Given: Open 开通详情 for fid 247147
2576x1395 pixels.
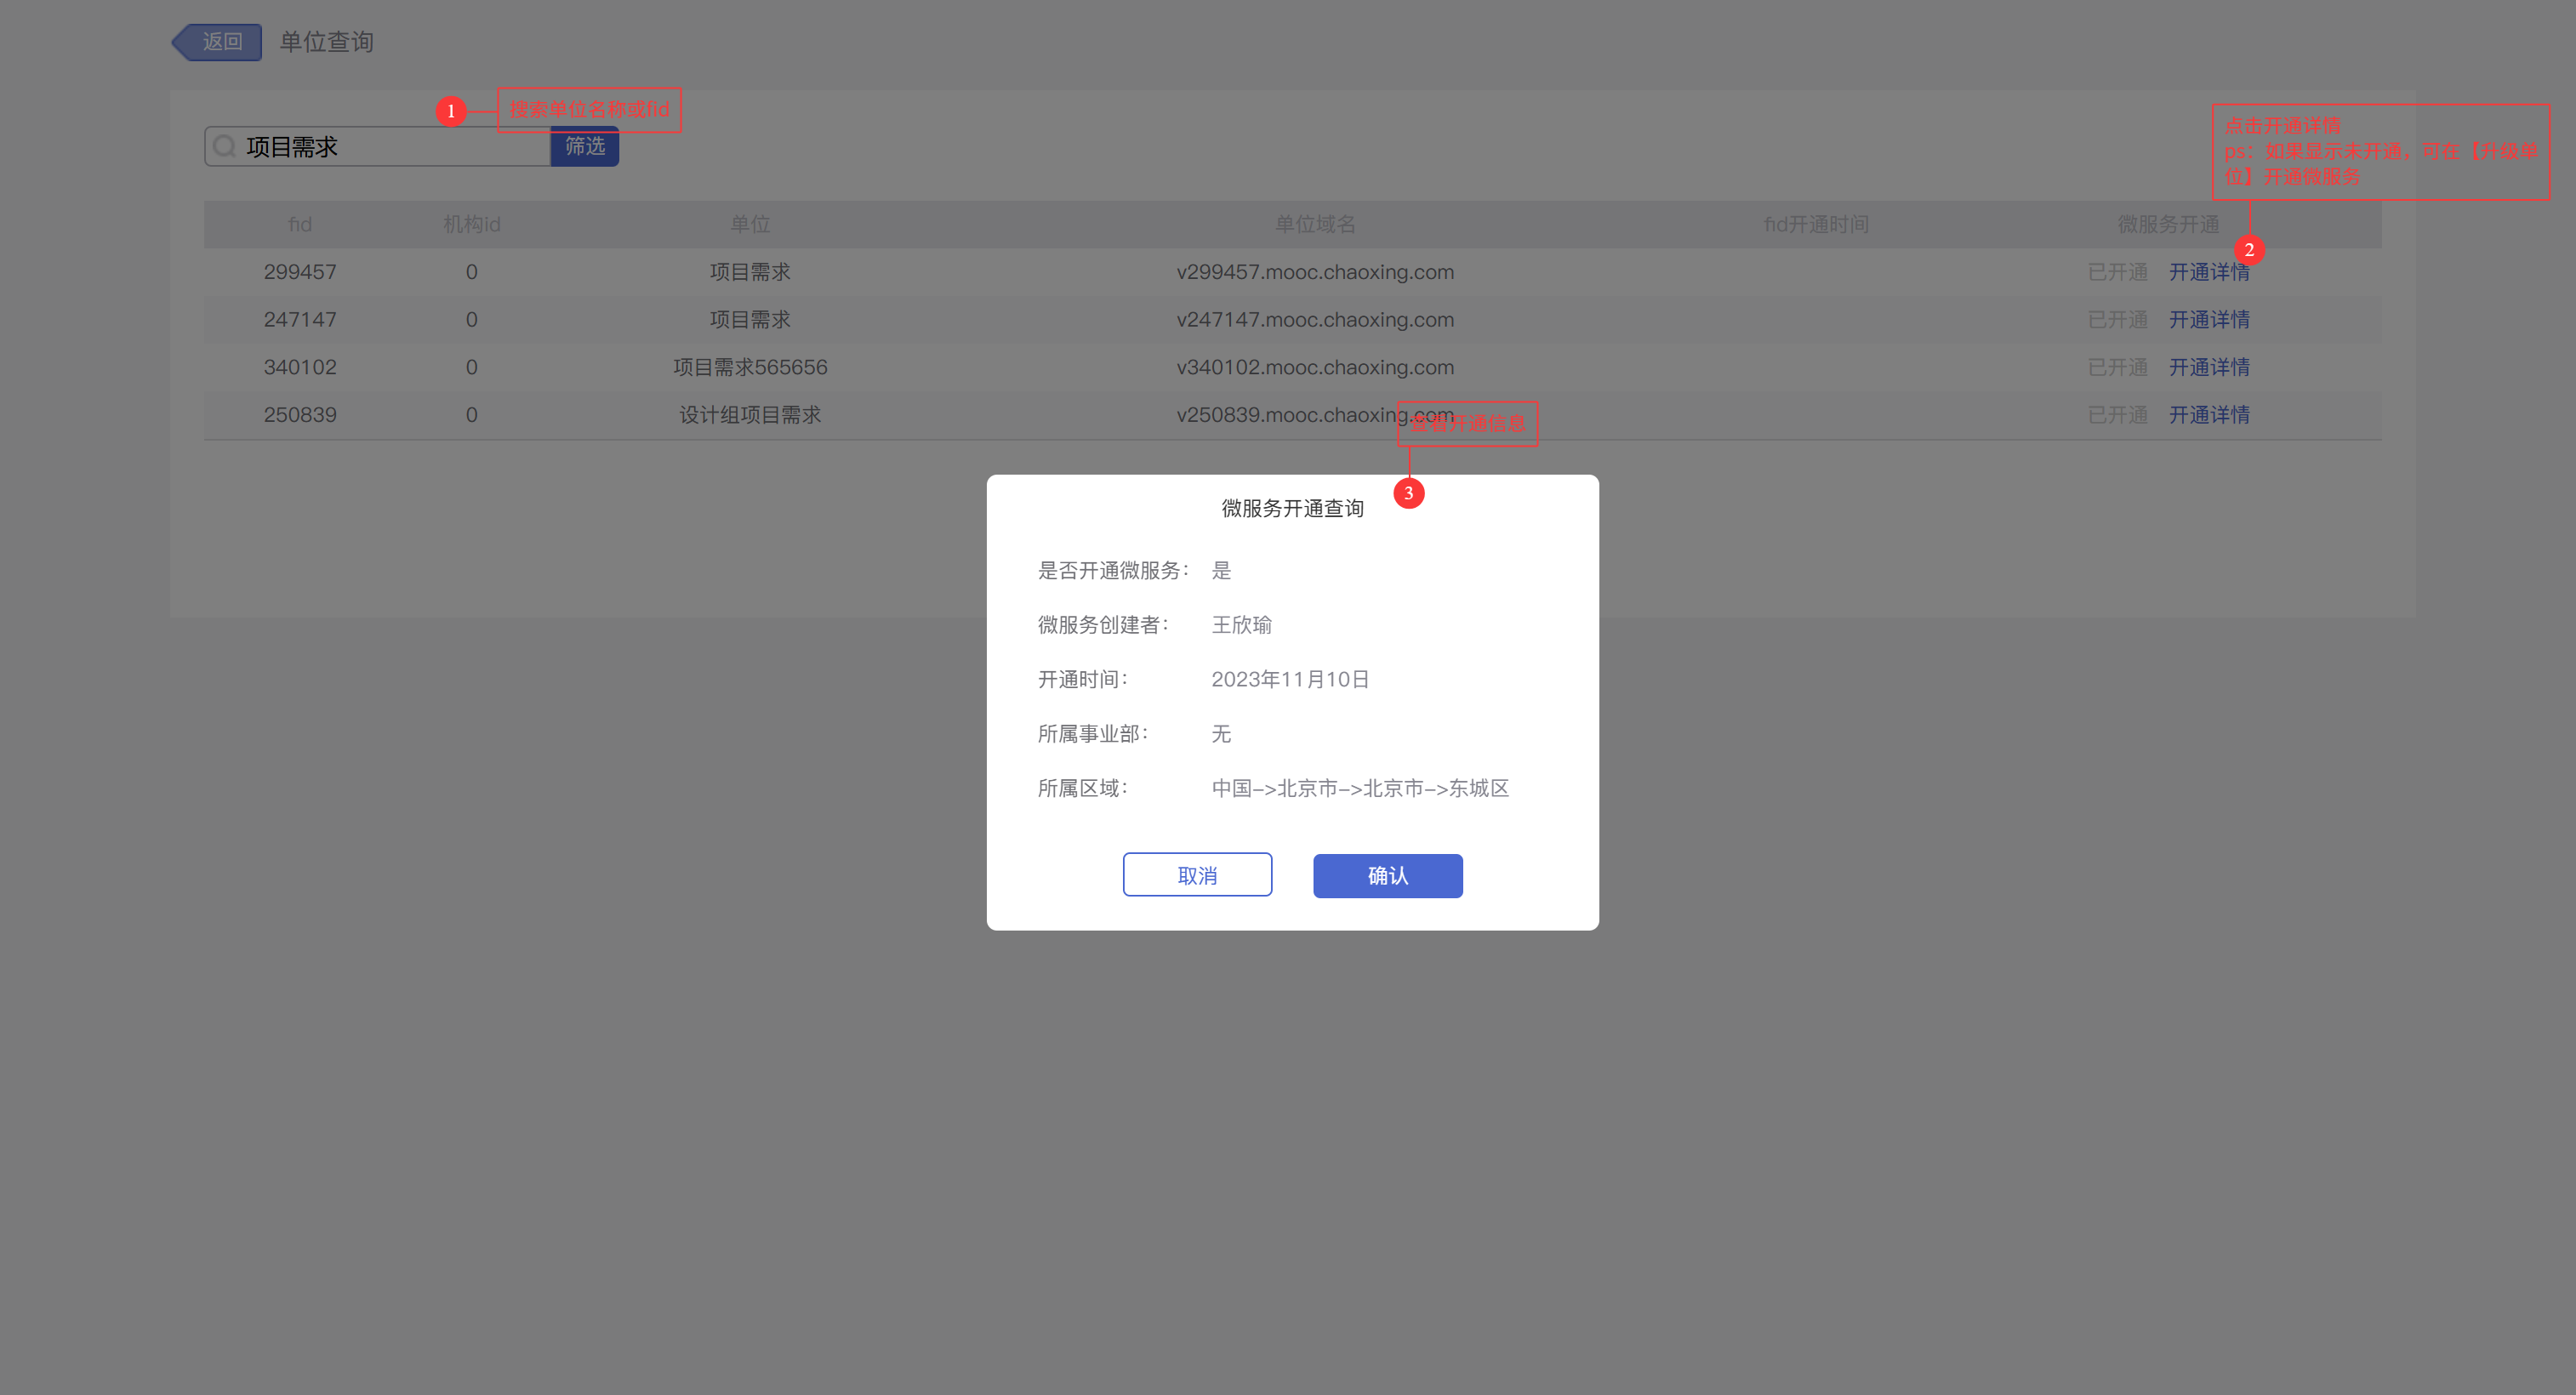Looking at the screenshot, I should (x=2208, y=320).
